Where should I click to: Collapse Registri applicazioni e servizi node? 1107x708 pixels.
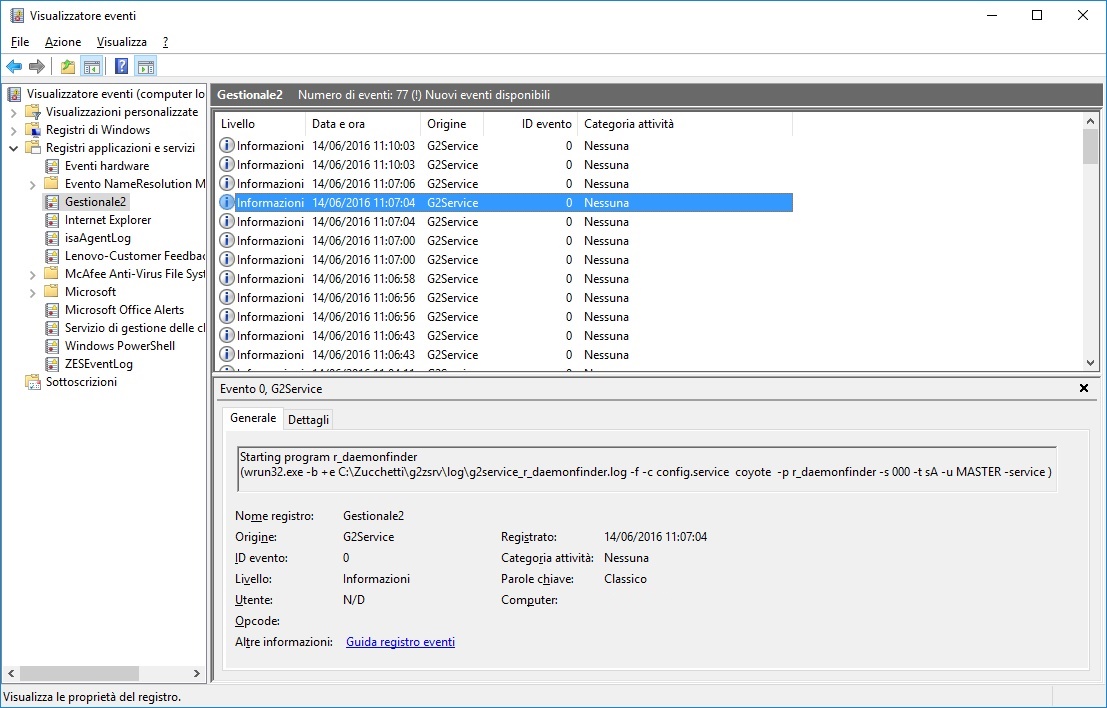(x=13, y=148)
